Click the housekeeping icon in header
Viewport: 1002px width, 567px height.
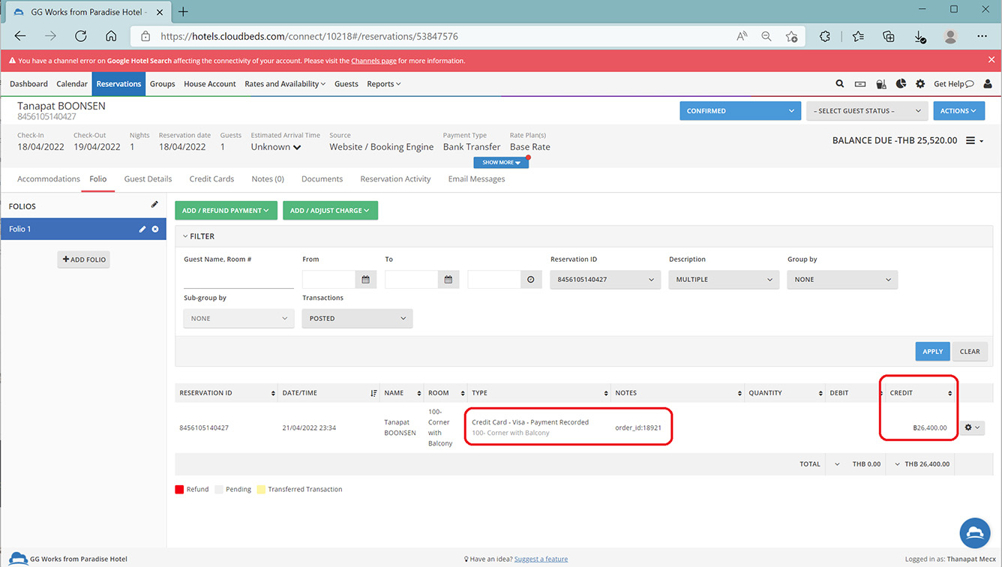pyautogui.click(x=880, y=84)
